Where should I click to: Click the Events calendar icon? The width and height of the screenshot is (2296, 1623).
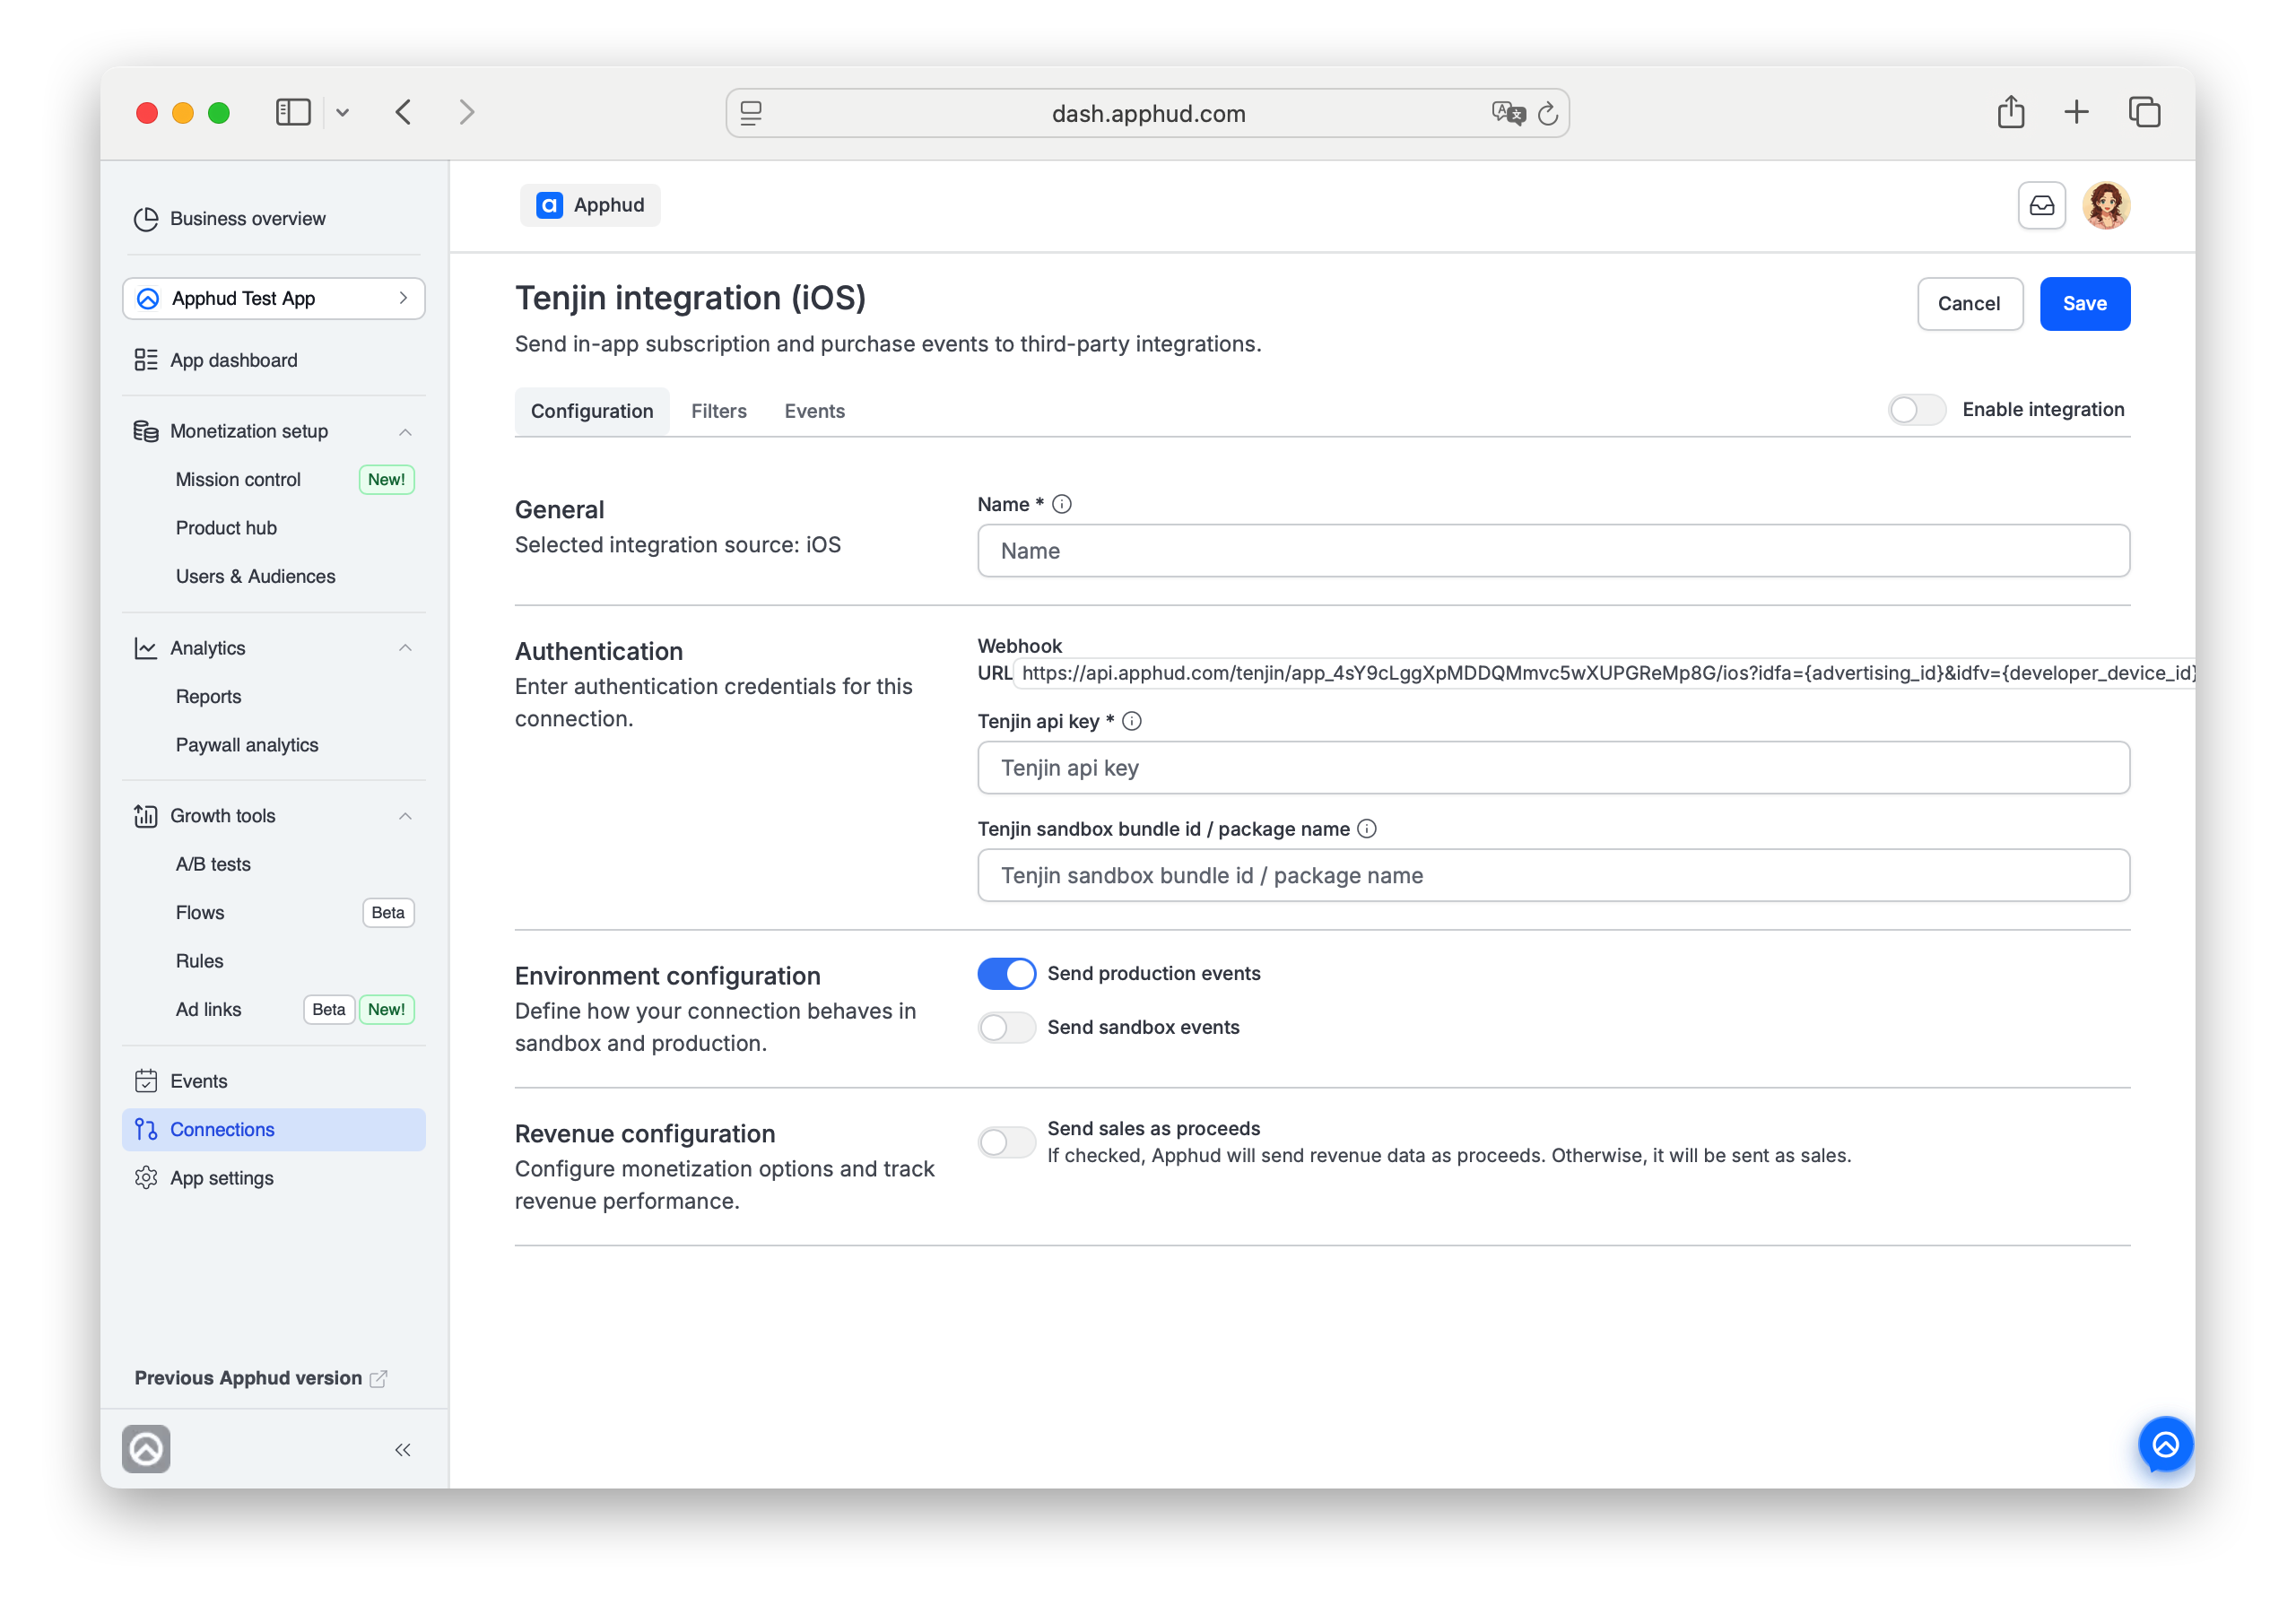pos(146,1081)
